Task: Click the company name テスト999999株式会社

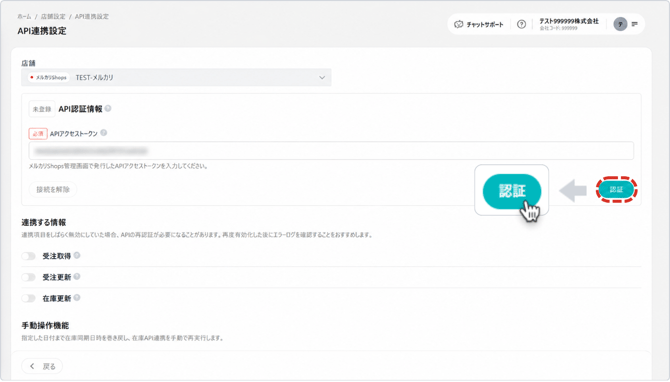Action: tap(569, 21)
